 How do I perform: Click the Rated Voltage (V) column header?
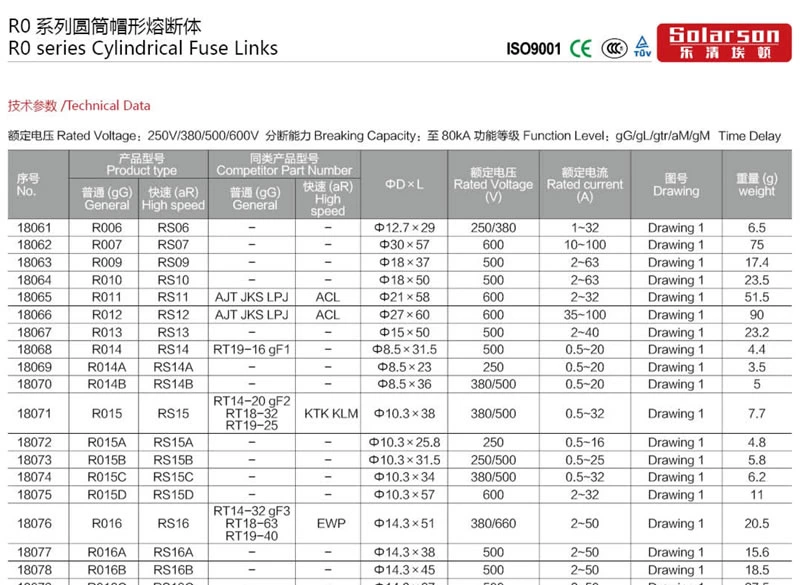coord(493,184)
